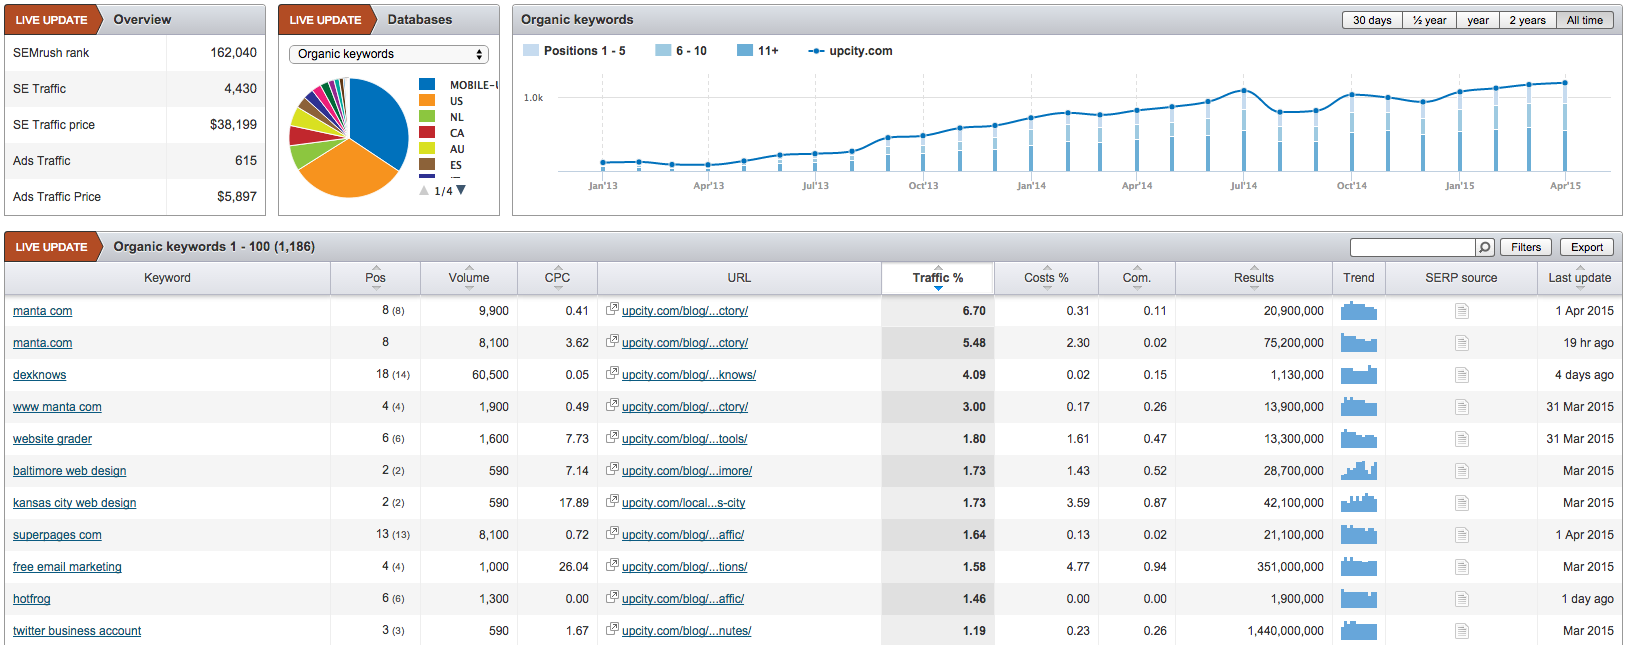
Task: Open SERP source snapshot for manta com row
Action: point(1461,311)
